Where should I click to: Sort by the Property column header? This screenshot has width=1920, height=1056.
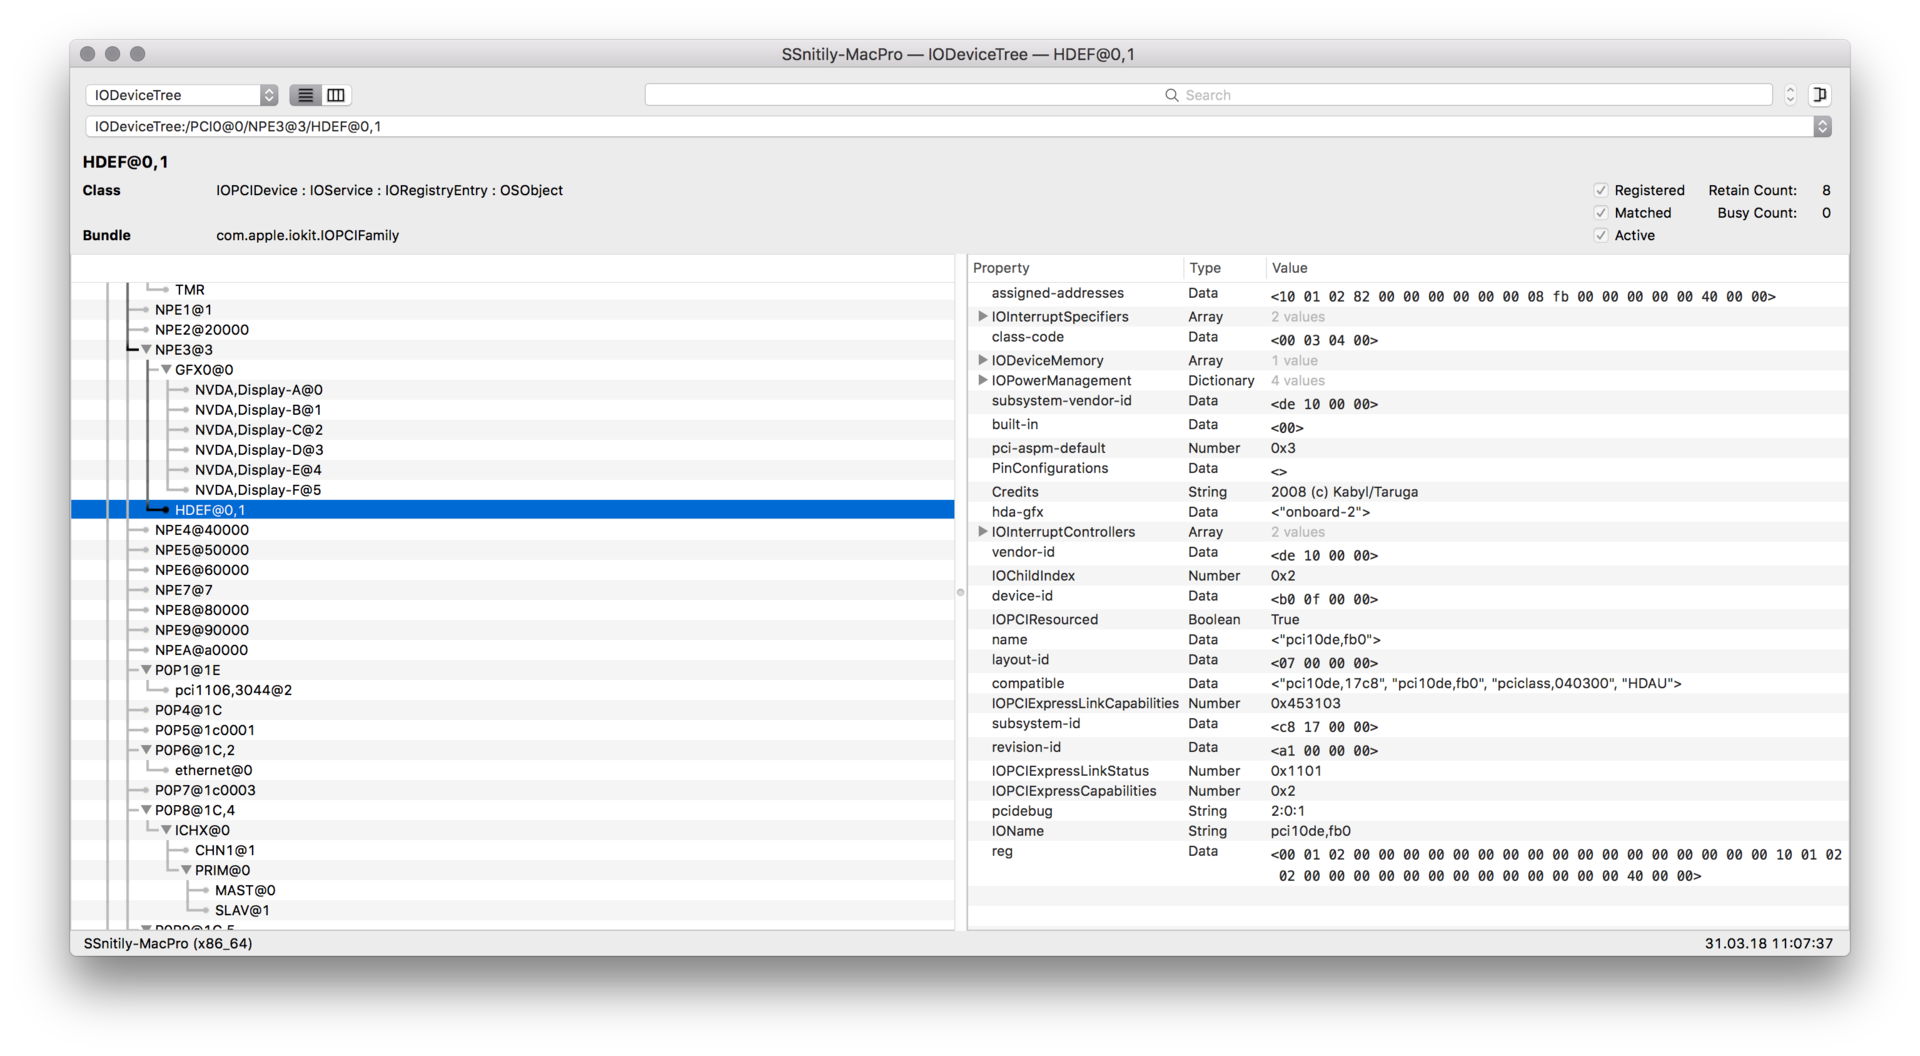[x=1075, y=268]
